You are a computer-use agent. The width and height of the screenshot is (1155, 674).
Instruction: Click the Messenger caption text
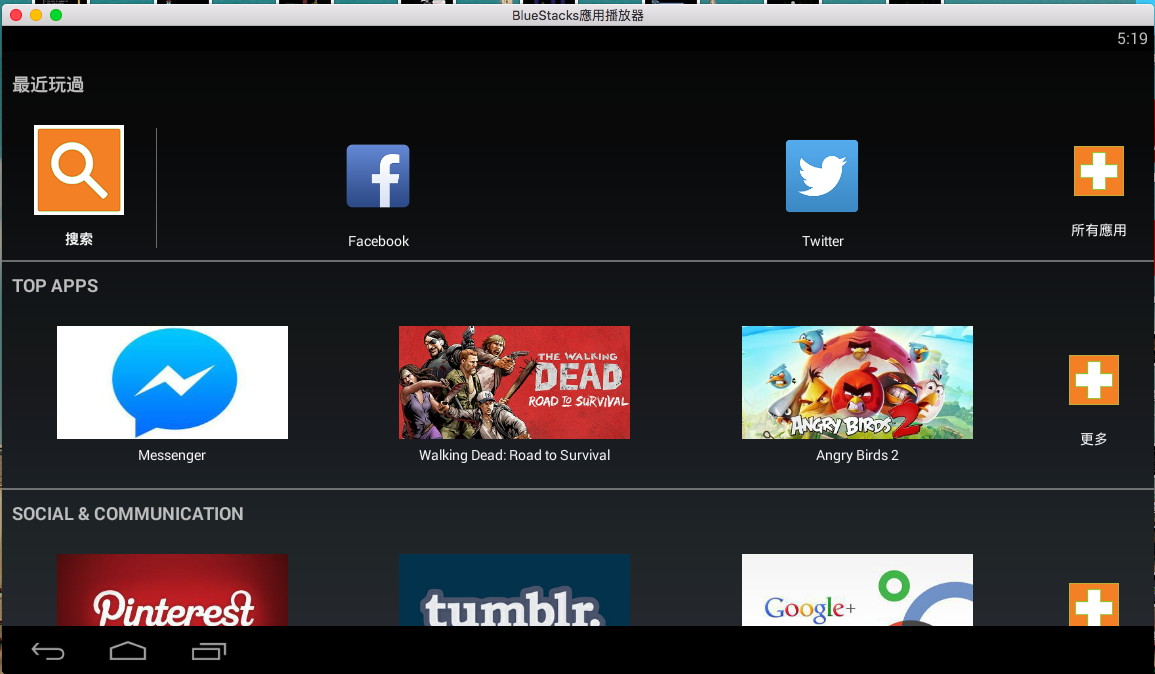click(172, 455)
